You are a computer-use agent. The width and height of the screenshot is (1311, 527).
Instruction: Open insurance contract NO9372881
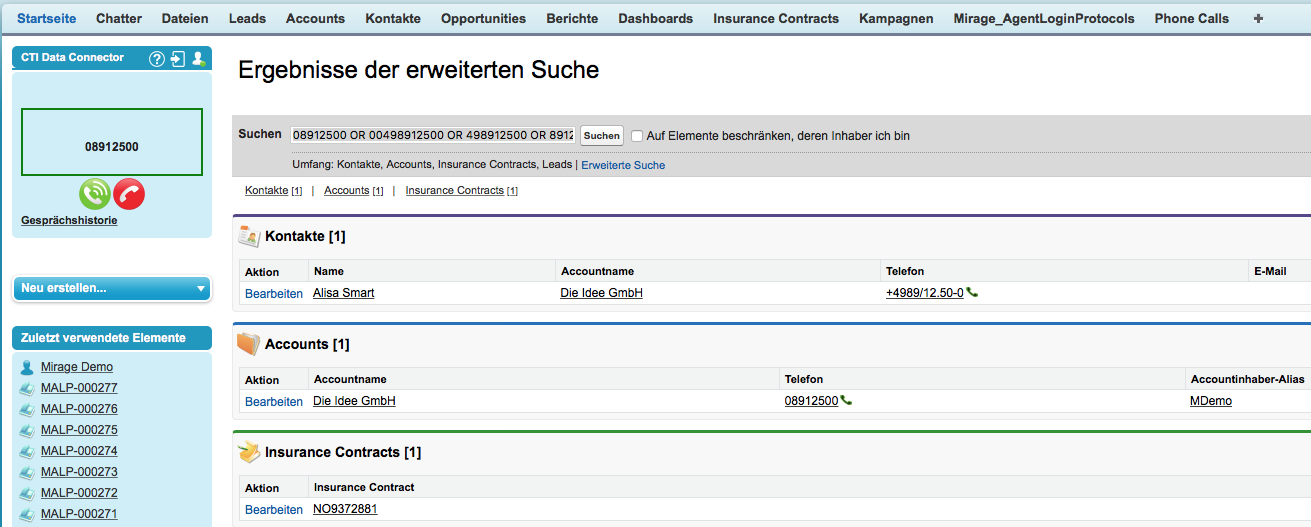(345, 509)
